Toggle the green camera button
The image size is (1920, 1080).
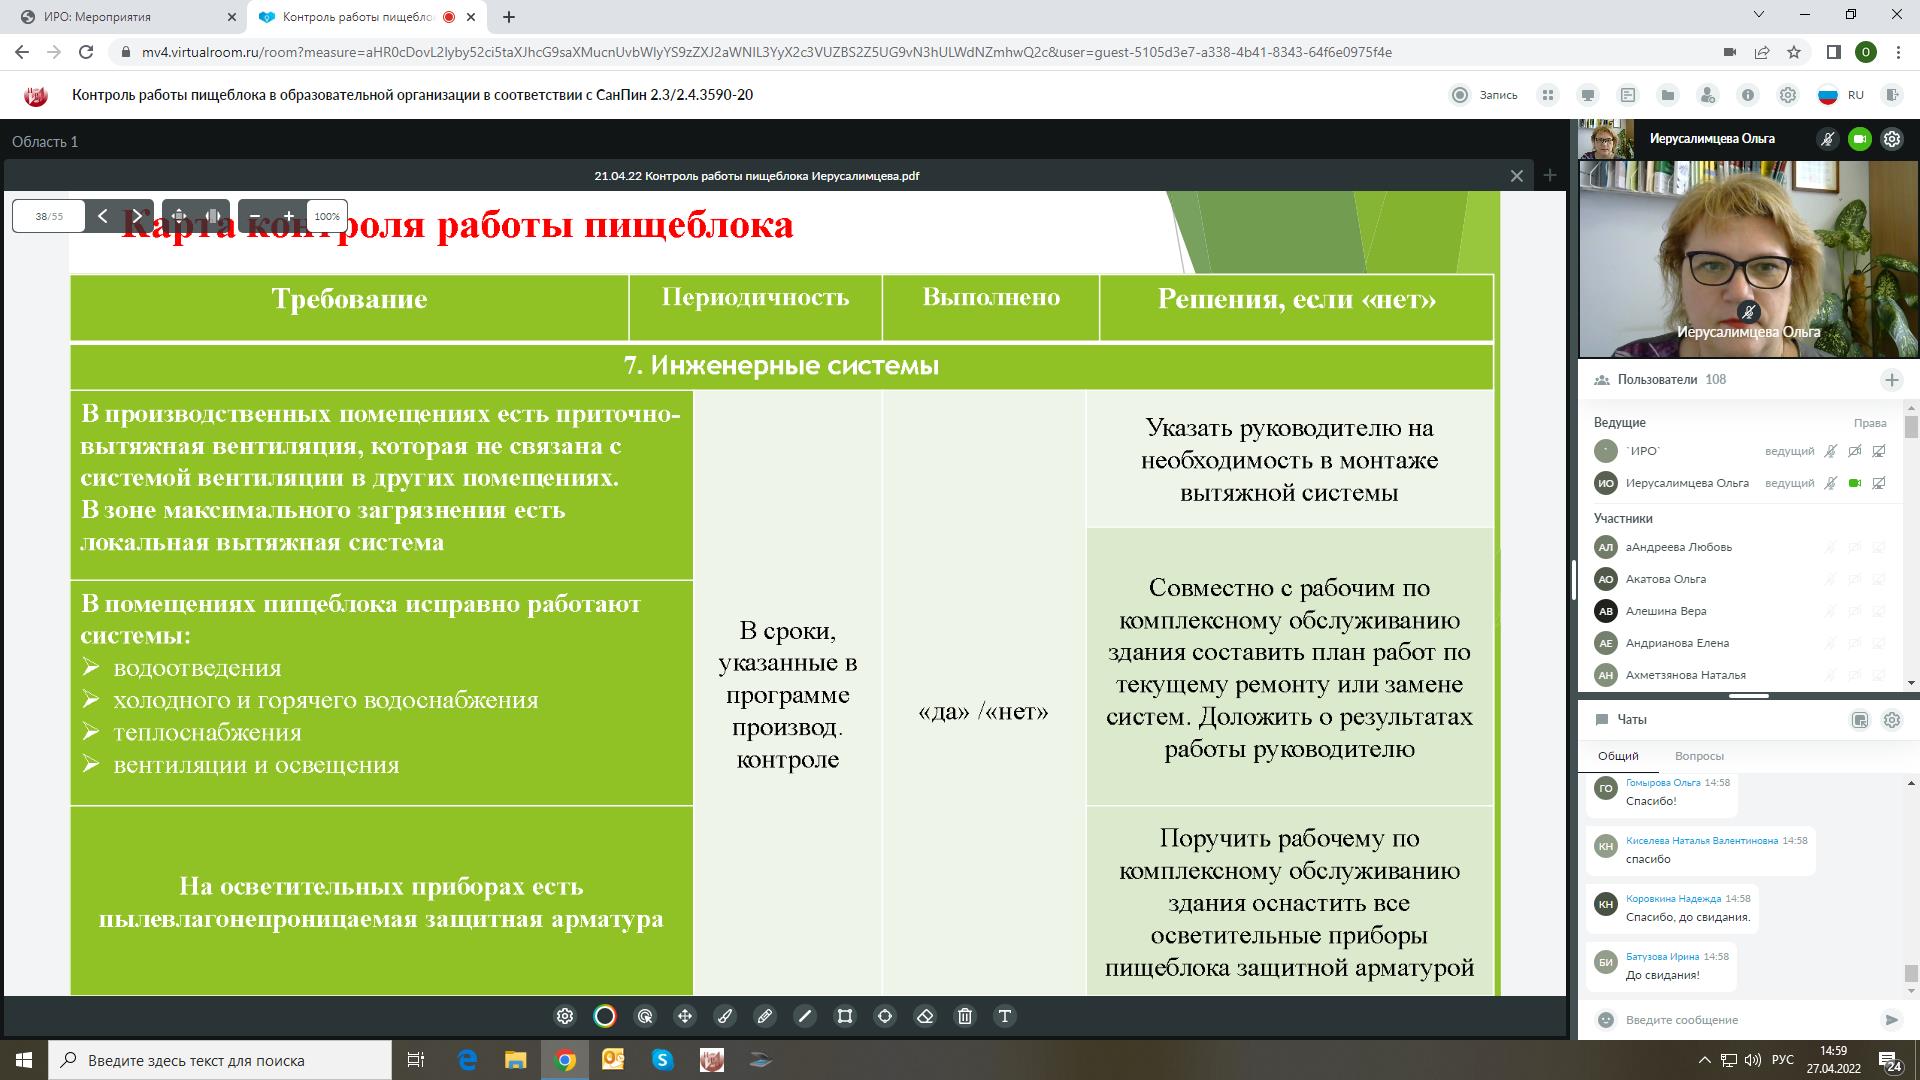[1860, 139]
